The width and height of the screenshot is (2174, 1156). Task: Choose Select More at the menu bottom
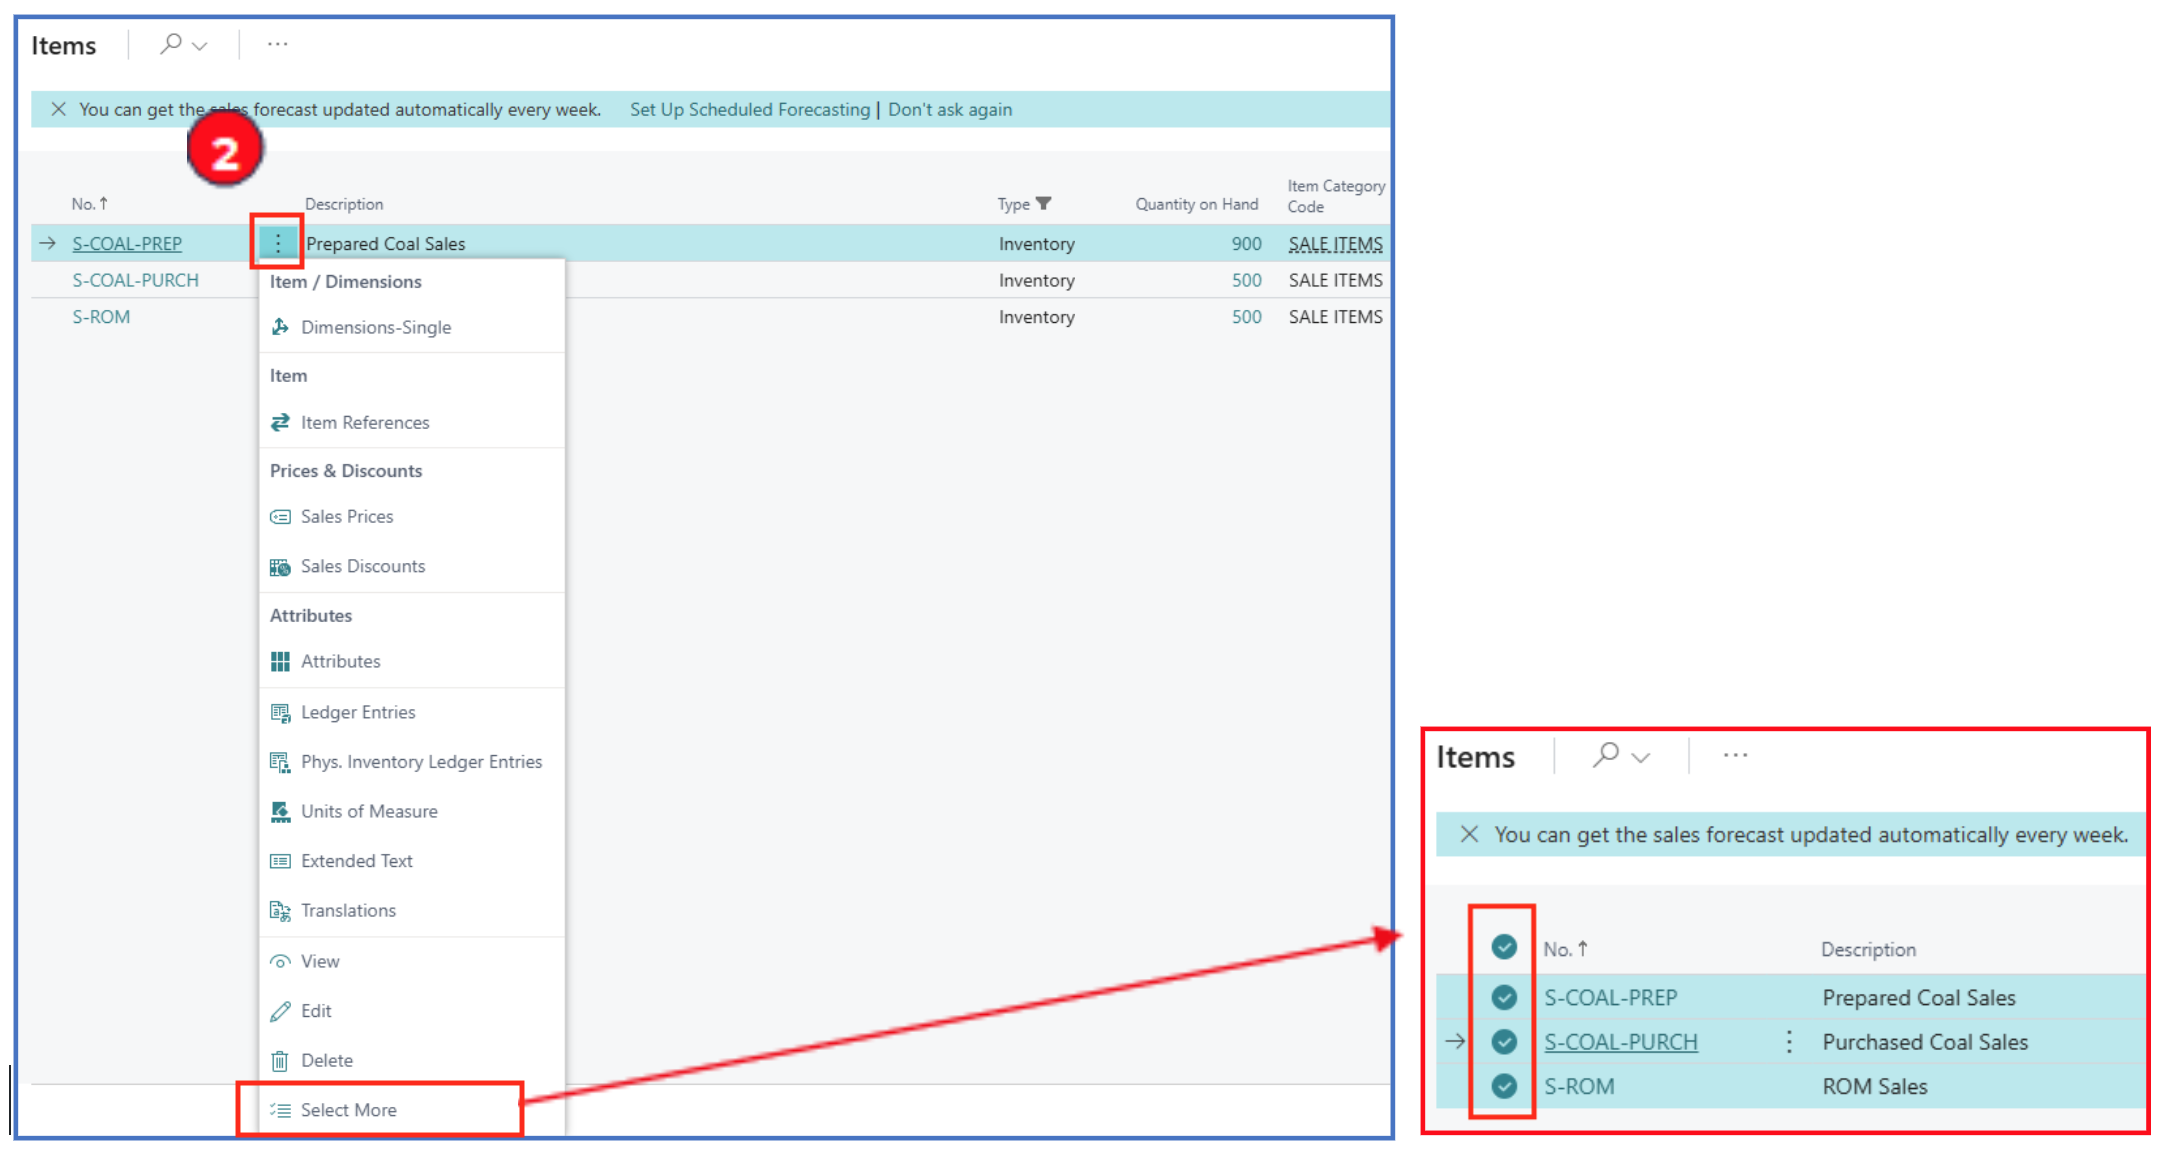(348, 1110)
